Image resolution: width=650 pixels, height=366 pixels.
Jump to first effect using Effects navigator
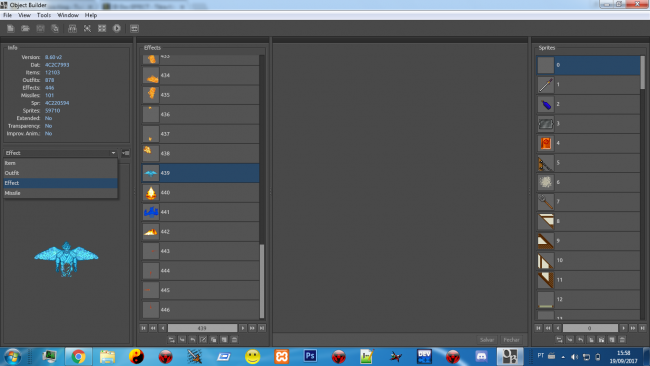[143, 328]
